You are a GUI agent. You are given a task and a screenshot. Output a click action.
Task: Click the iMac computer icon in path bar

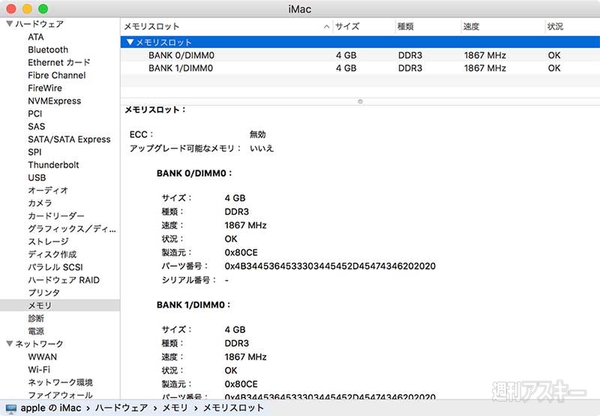pos(11,408)
